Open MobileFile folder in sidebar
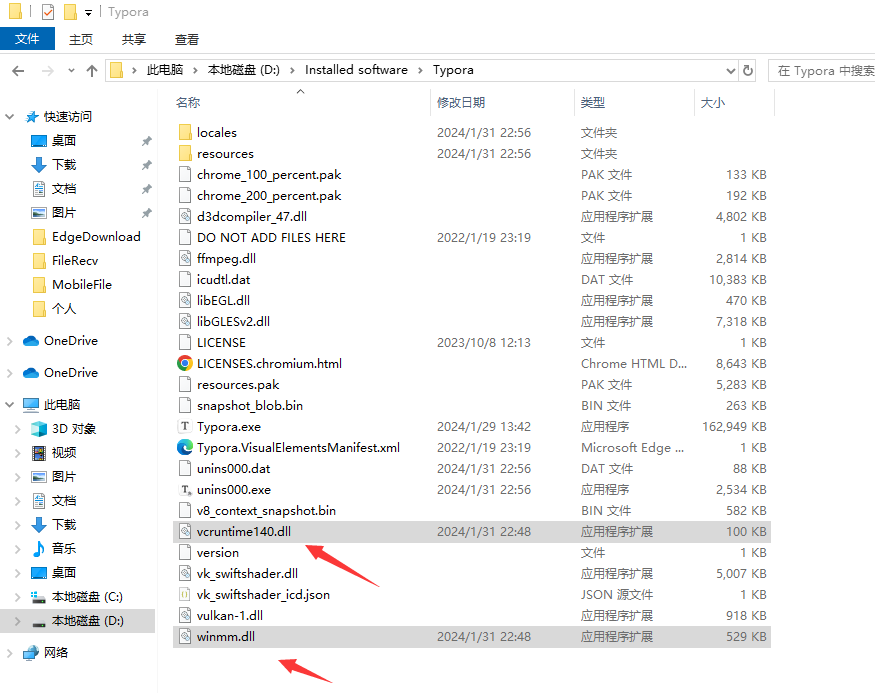This screenshot has height=693, width=875. pyautogui.click(x=81, y=285)
